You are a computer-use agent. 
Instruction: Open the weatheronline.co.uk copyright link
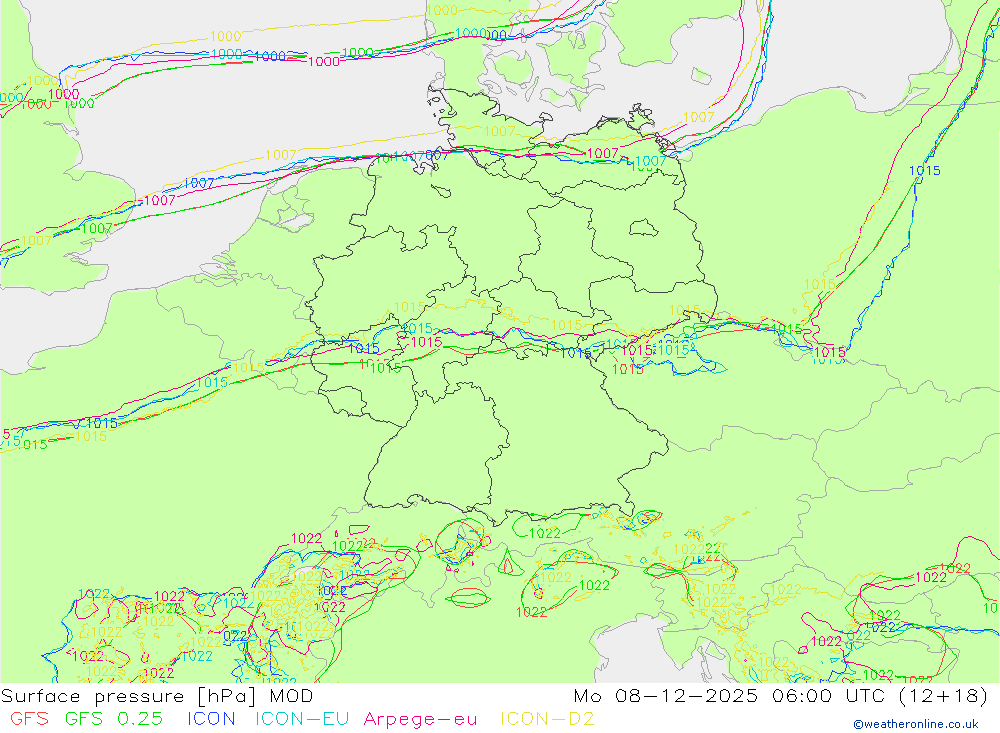916,724
